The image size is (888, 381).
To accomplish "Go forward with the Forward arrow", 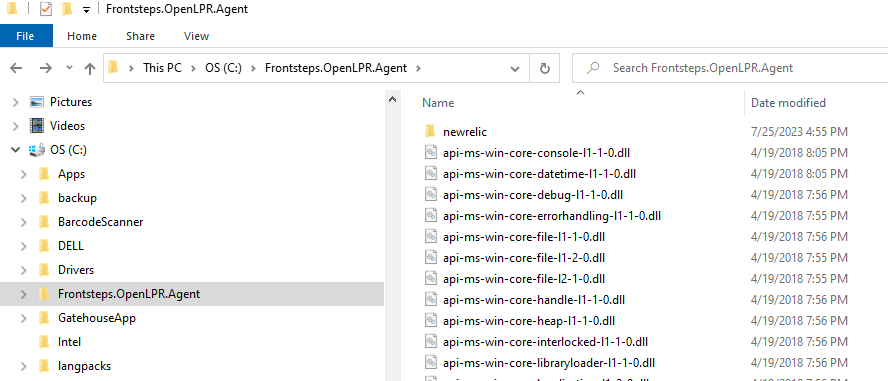I will tap(45, 68).
